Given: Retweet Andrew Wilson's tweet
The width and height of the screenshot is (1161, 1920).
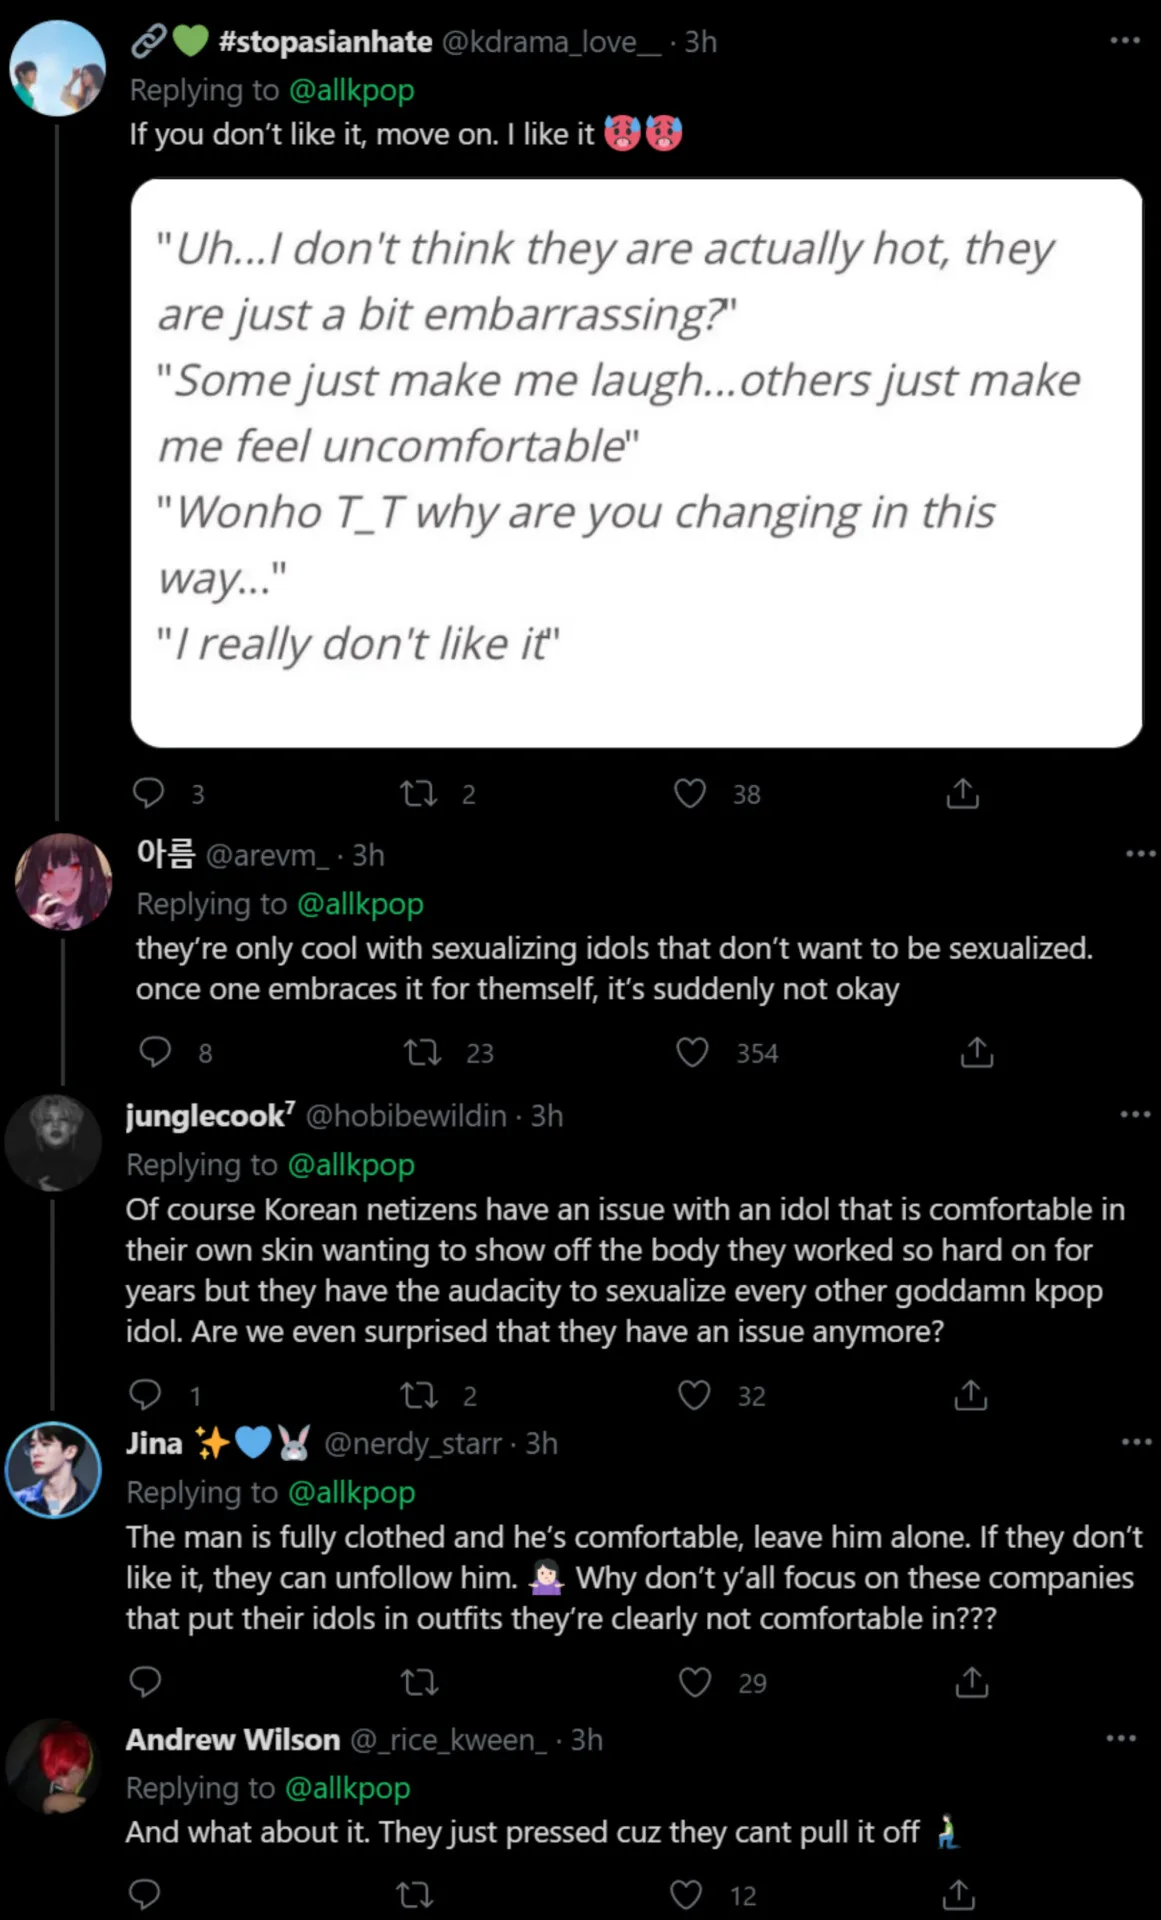Looking at the screenshot, I should click(415, 1894).
